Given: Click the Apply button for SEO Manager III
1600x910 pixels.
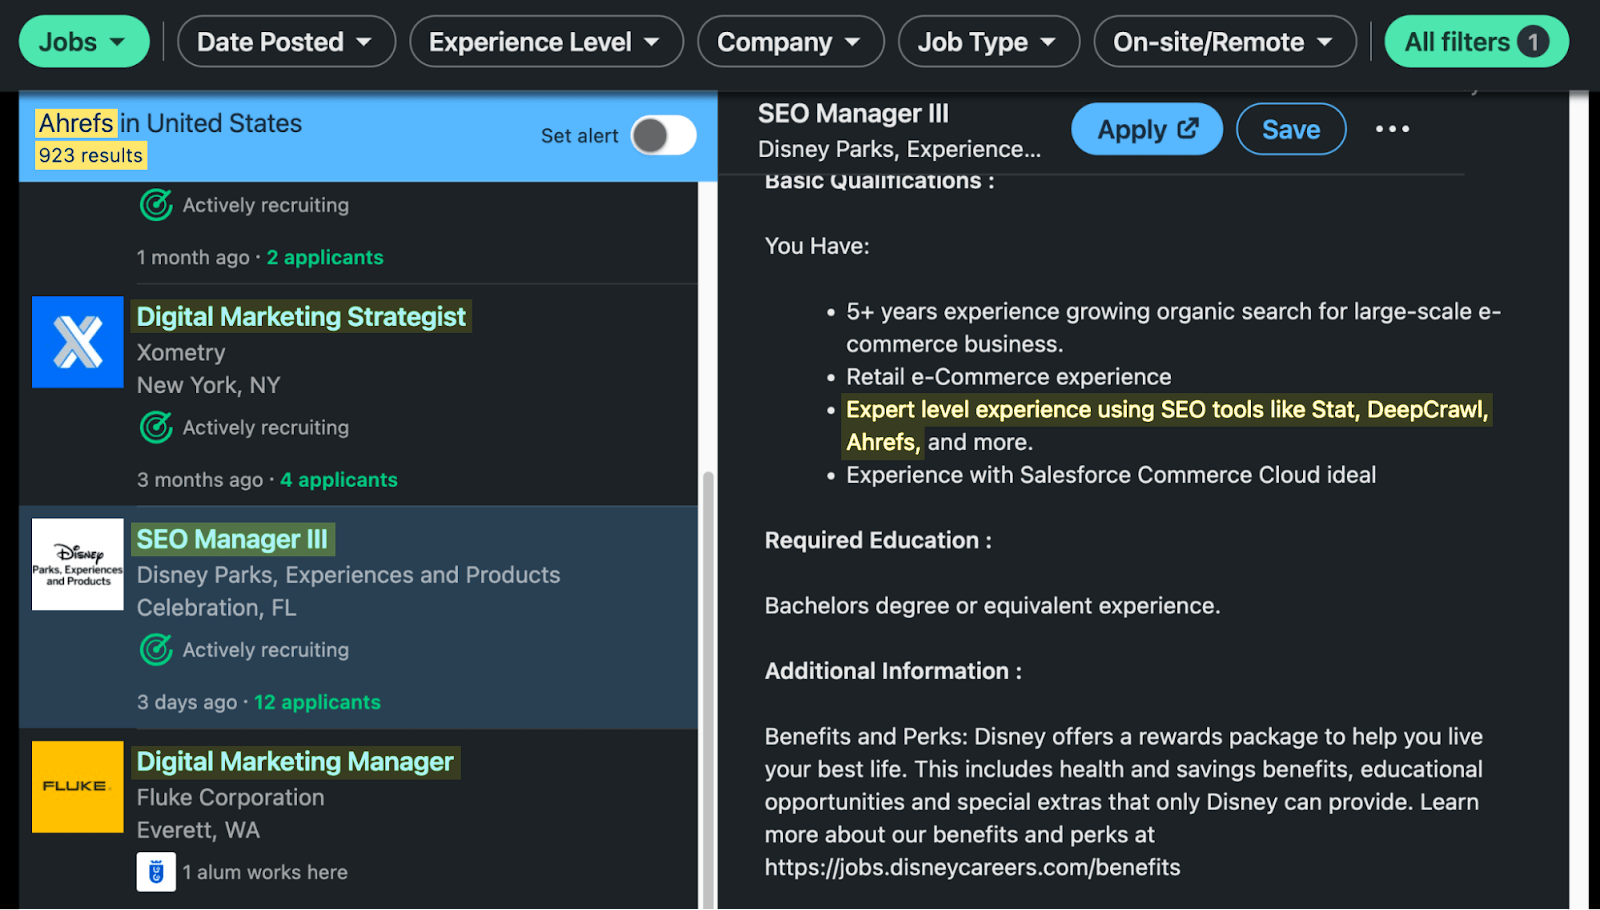Looking at the screenshot, I should (1146, 128).
